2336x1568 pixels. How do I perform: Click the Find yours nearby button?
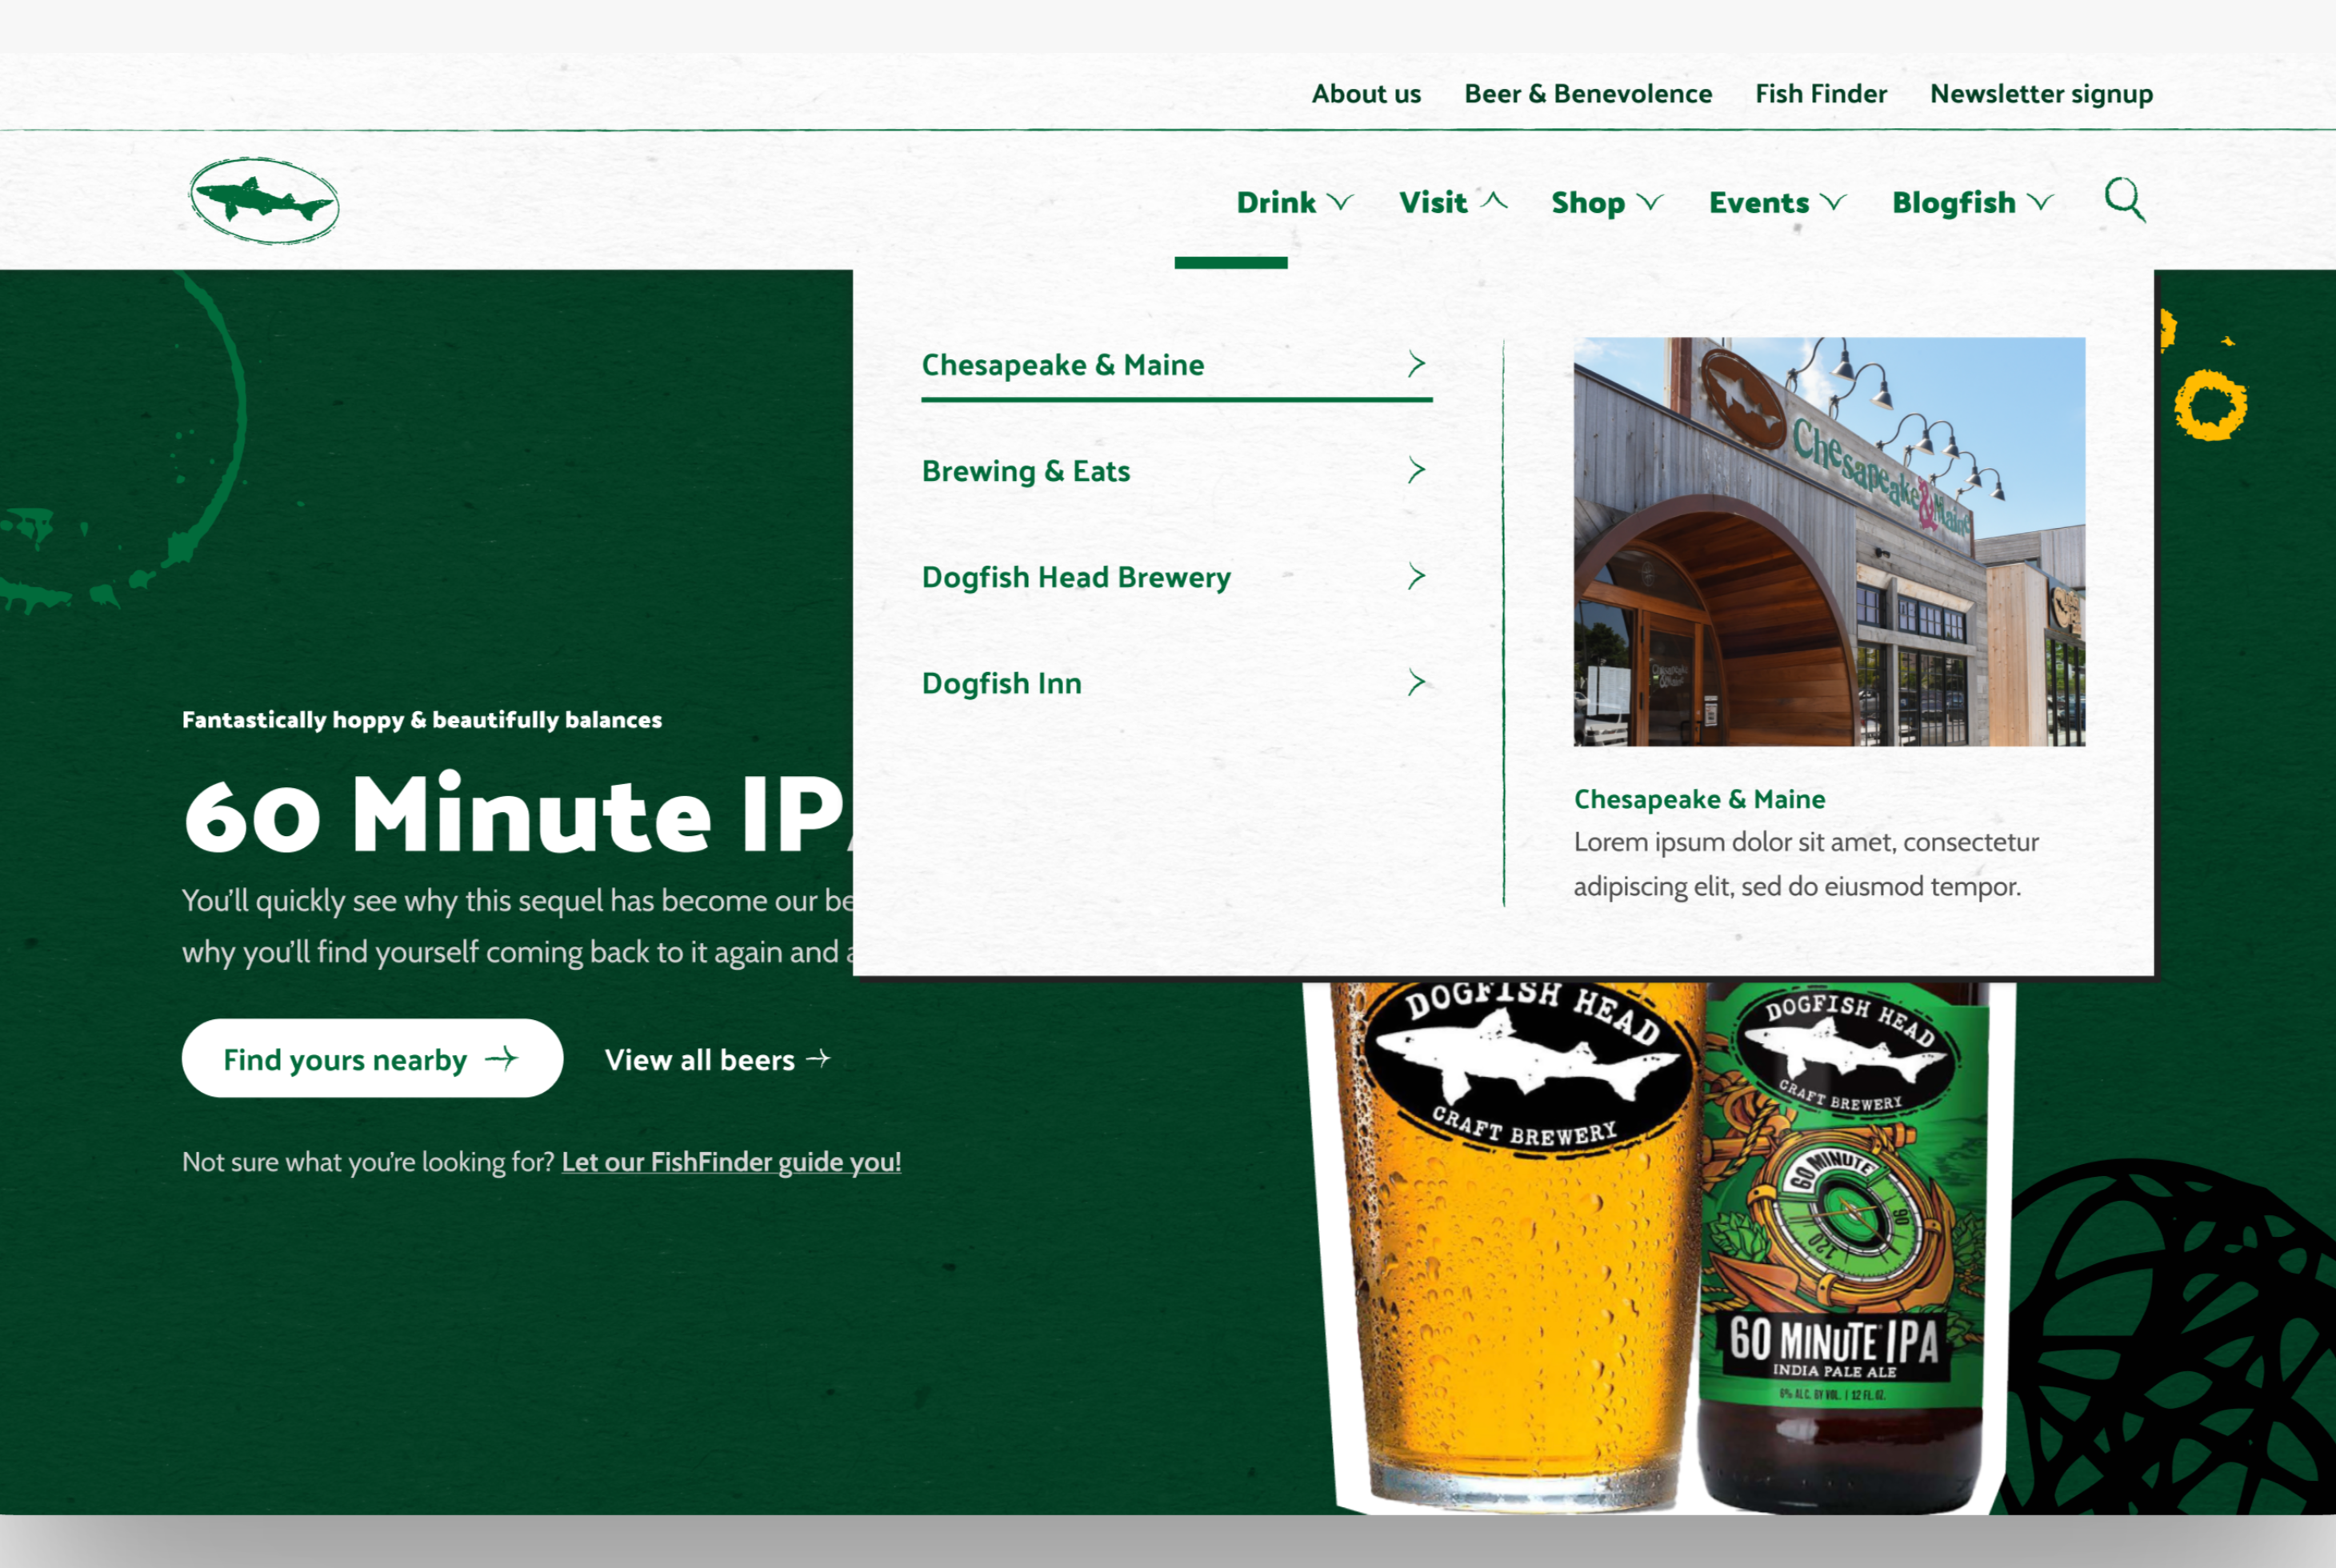click(372, 1059)
